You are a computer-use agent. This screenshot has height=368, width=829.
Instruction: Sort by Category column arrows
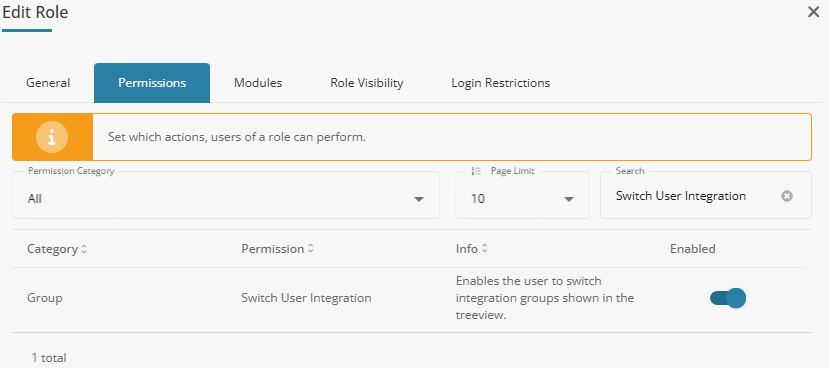[x=85, y=249]
